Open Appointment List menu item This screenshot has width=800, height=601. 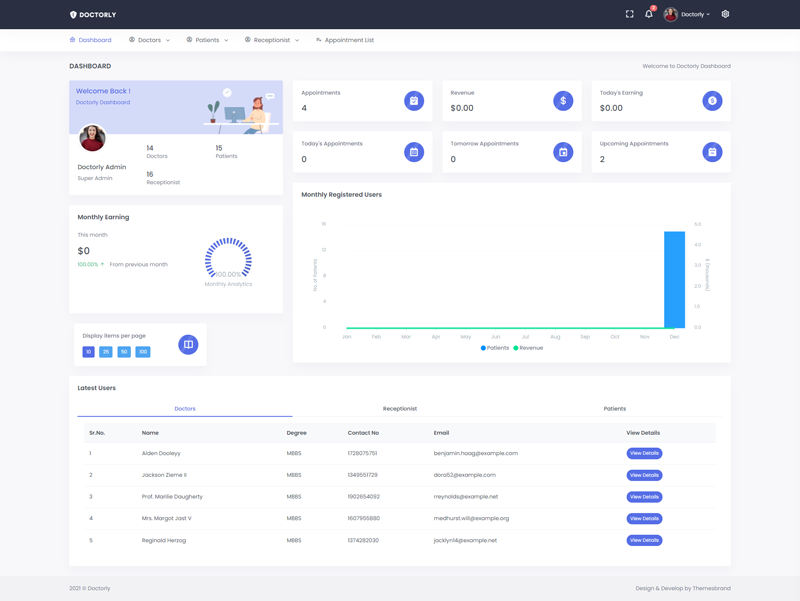point(345,40)
